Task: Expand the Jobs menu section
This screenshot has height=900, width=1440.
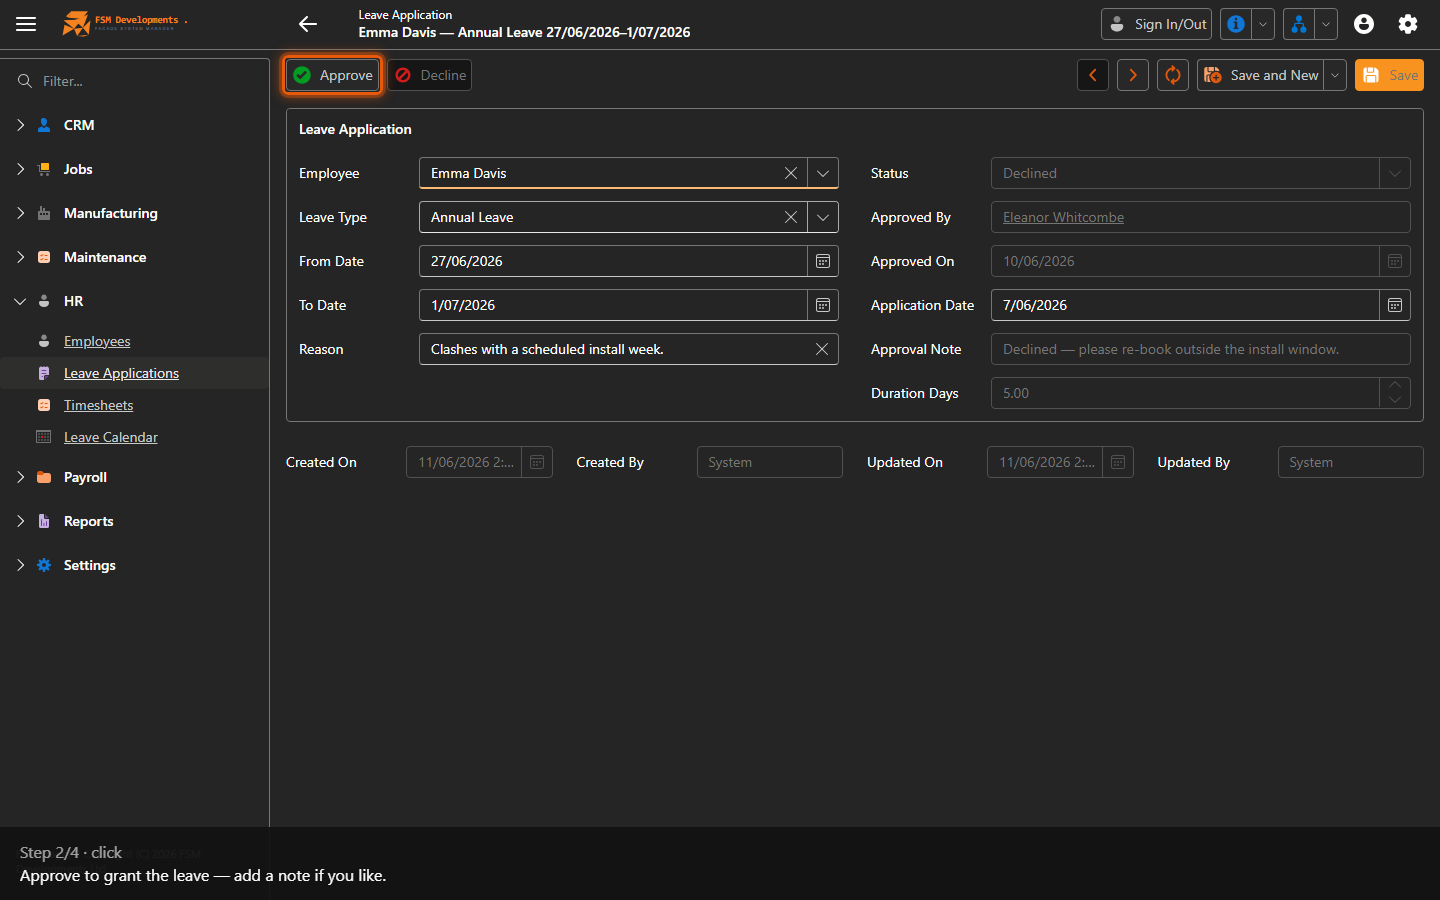Action: coord(20,169)
